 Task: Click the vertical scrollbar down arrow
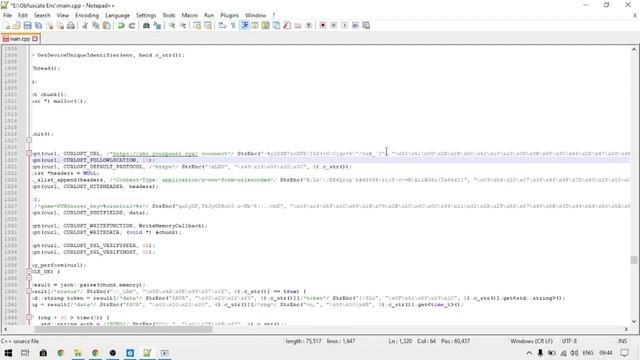(x=633, y=321)
